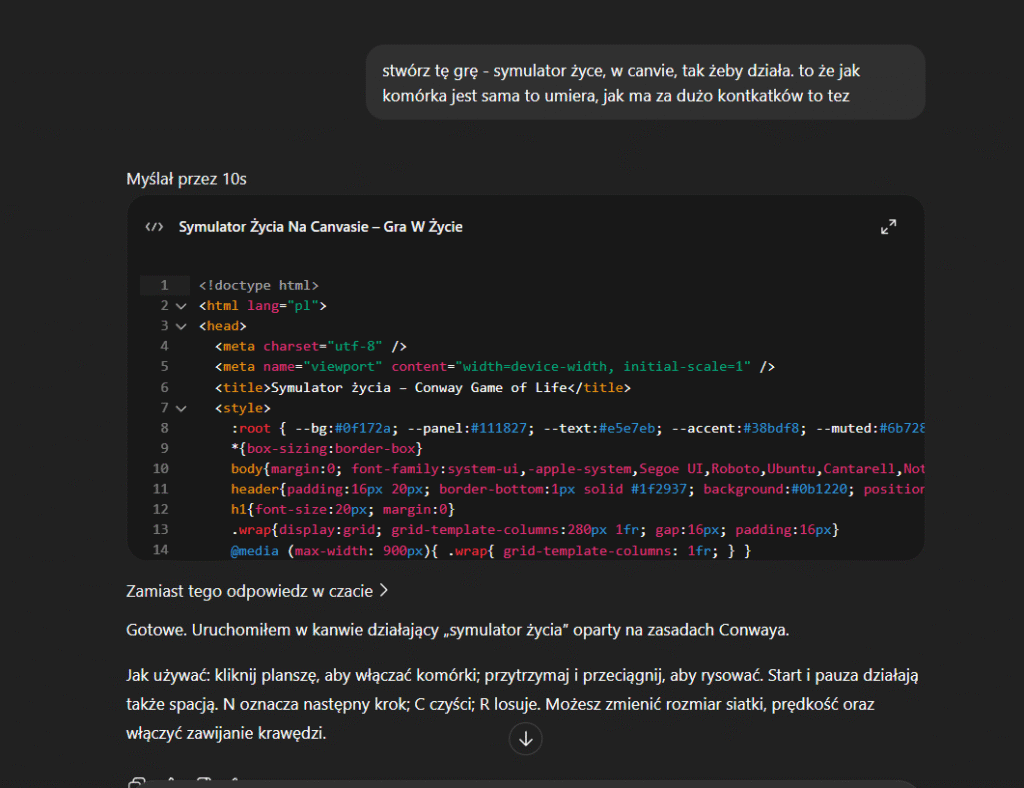Viewport: 1024px width, 788px height.
Task: Click the 'Jak używać' instructions paragraph
Action: click(522, 704)
